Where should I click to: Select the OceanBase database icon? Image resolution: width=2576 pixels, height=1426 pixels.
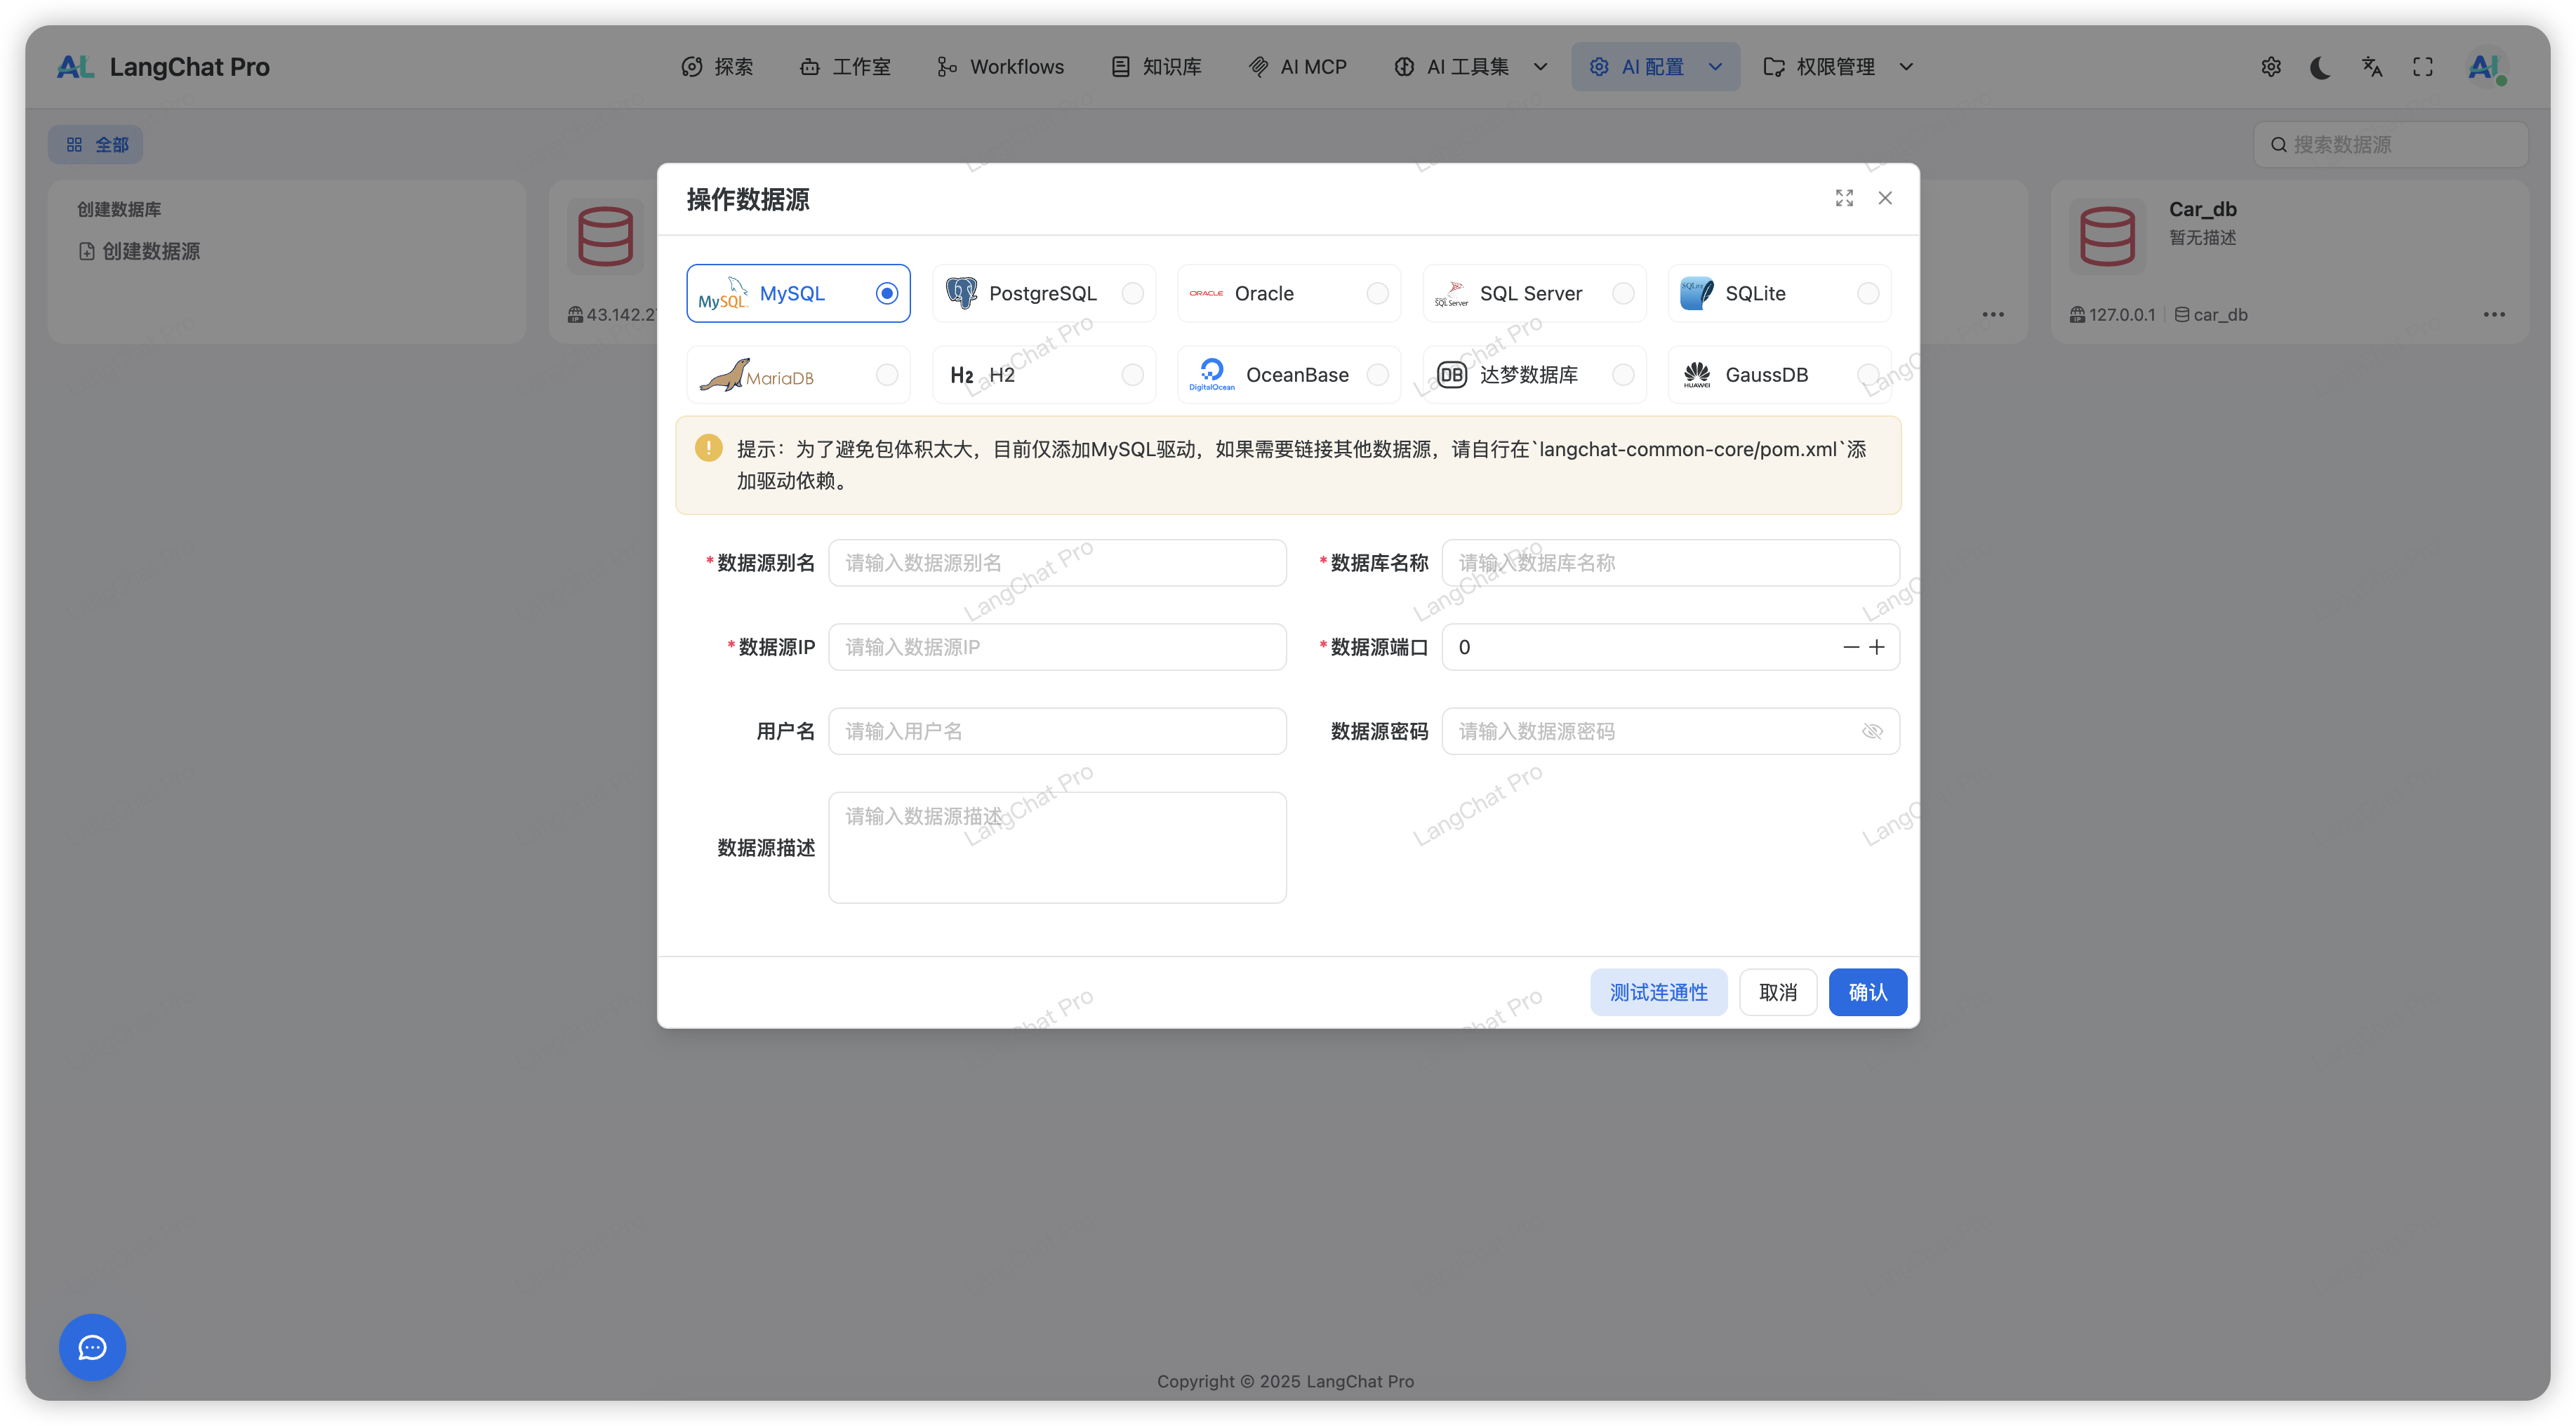pyautogui.click(x=1211, y=374)
